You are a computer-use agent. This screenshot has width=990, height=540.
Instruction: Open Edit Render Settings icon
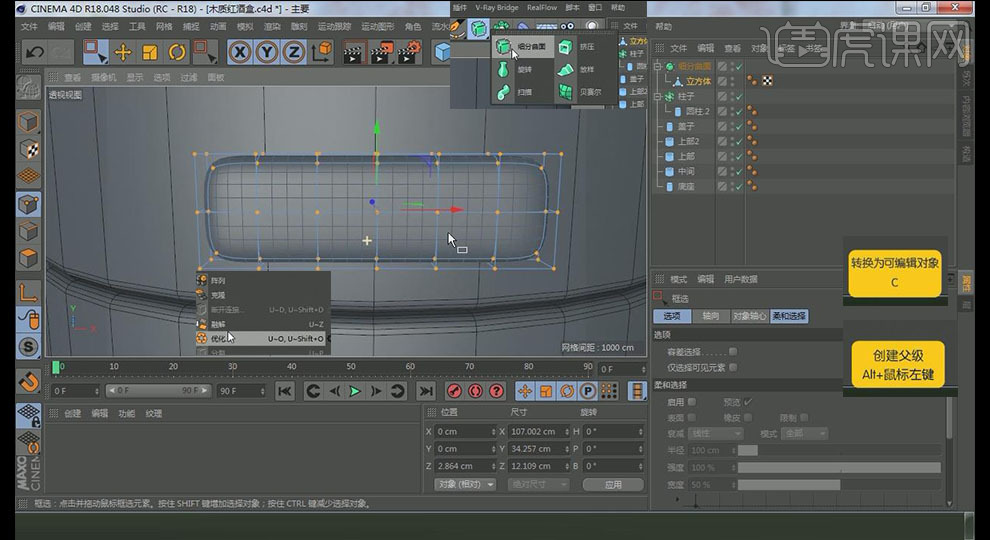point(409,52)
